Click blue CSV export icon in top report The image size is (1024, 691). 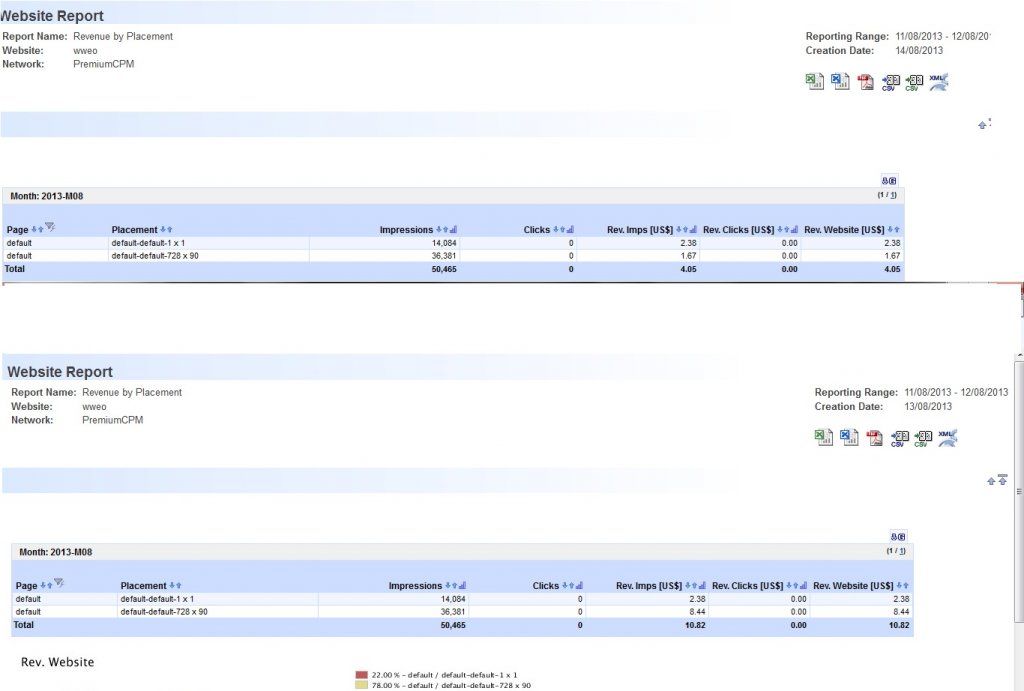[889, 82]
